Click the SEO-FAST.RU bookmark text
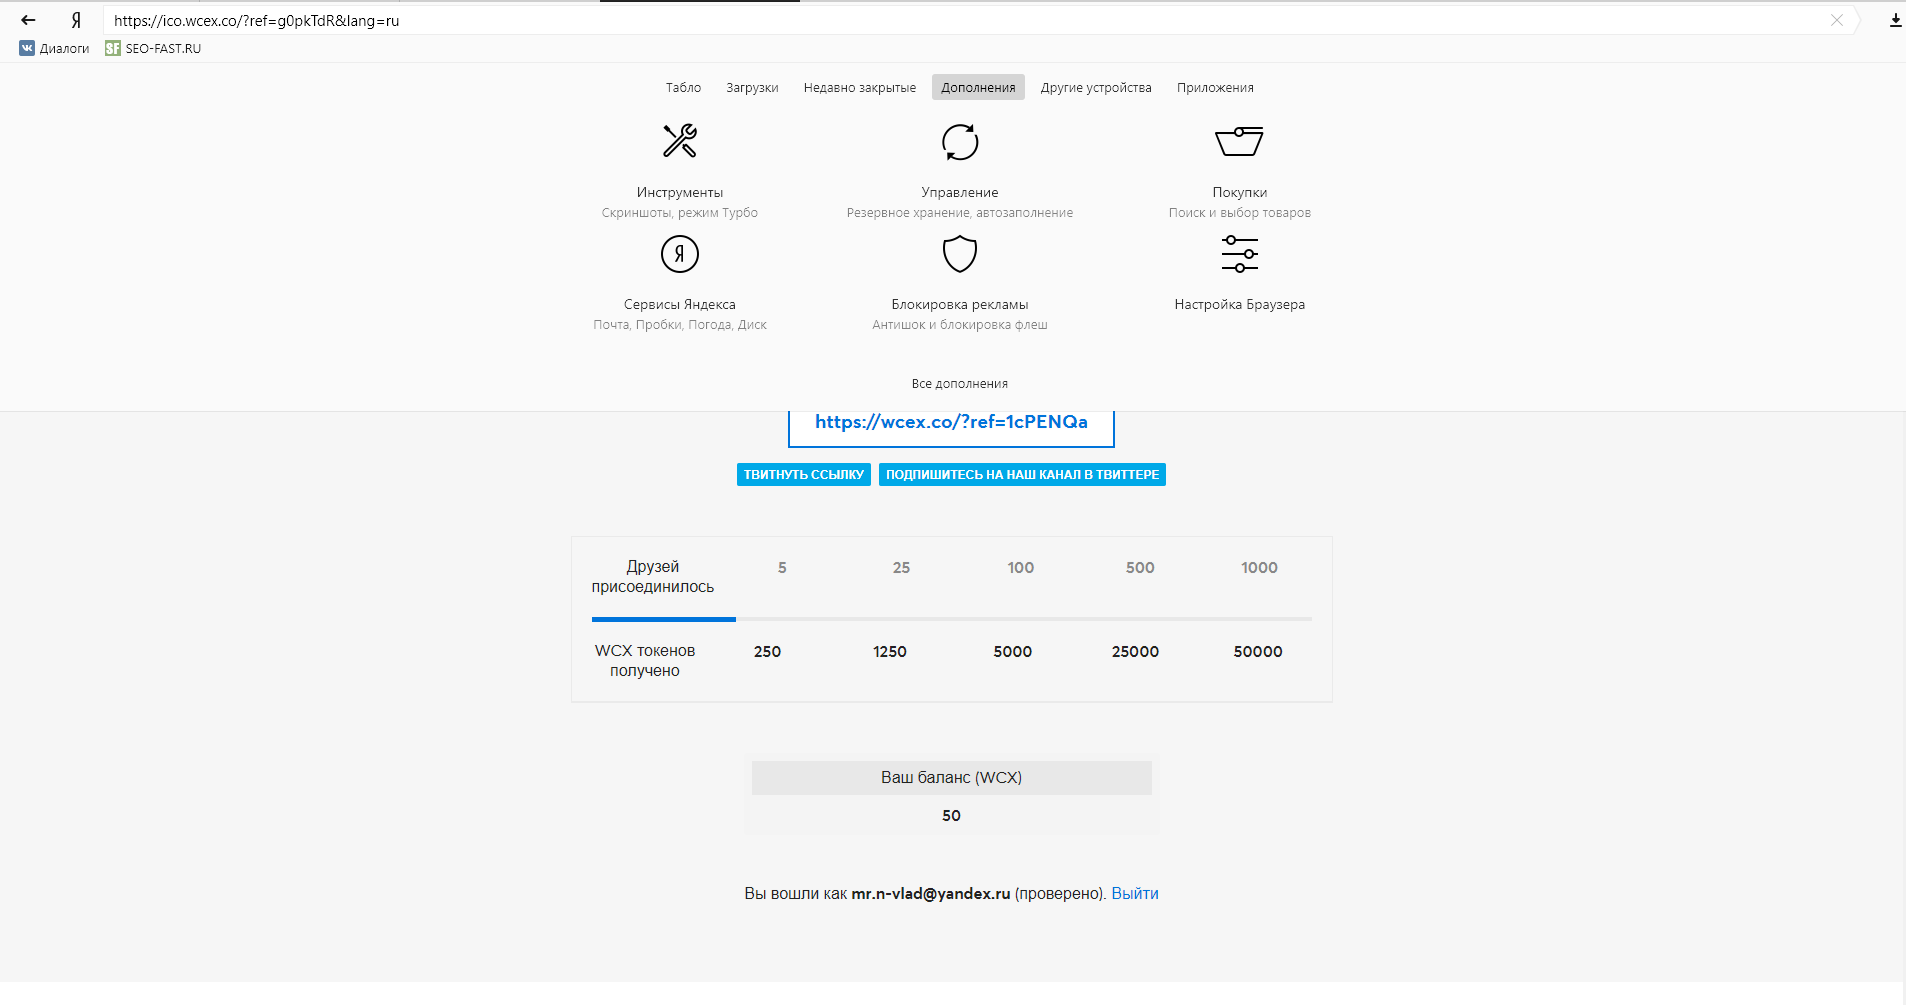Image resolution: width=1906 pixels, height=1005 pixels. coord(163,48)
